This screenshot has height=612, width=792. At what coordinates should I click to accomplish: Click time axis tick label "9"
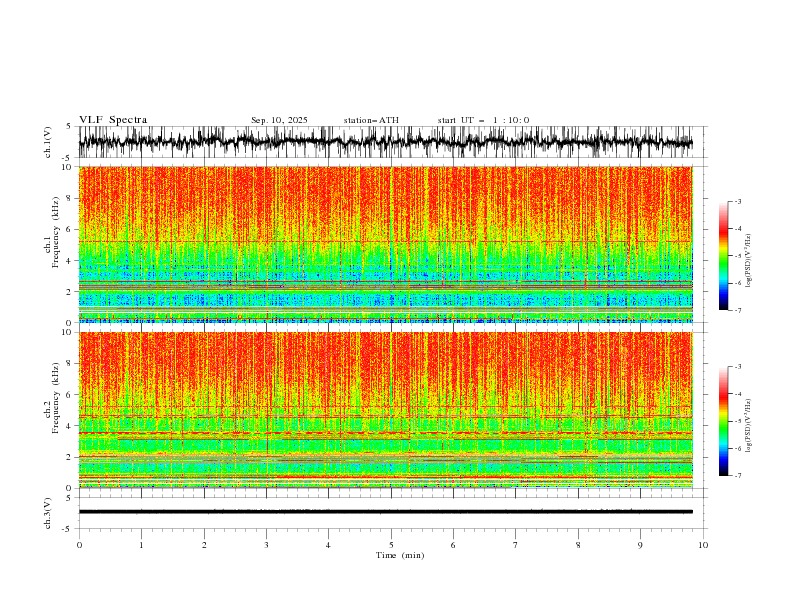640,545
